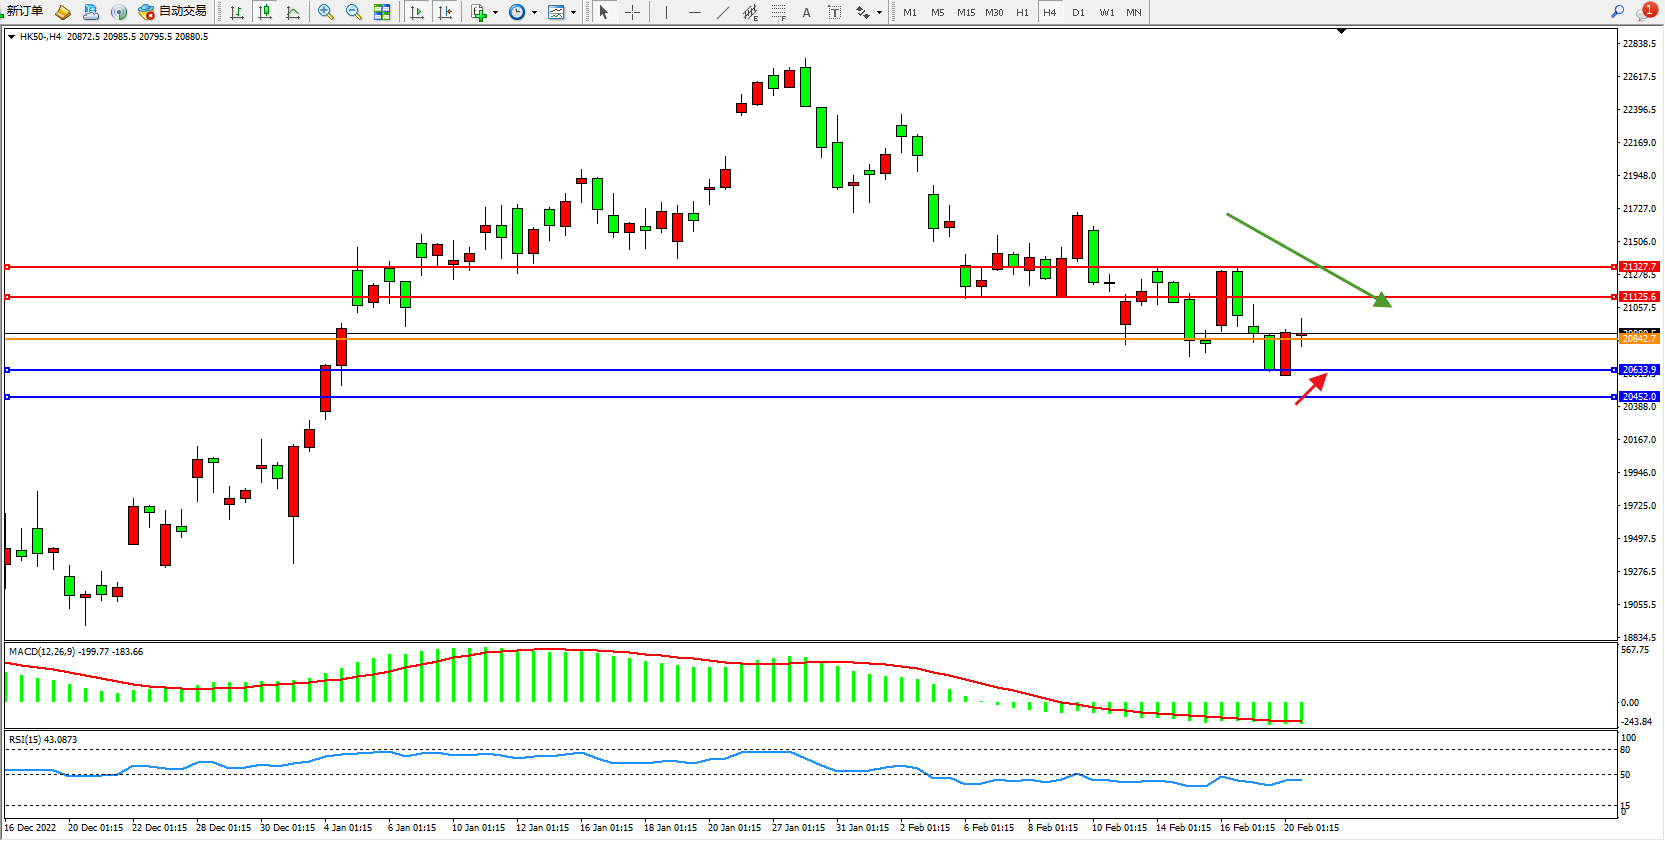1665x841 pixels.
Task: Toggle the chart shift button
Action: pyautogui.click(x=445, y=12)
